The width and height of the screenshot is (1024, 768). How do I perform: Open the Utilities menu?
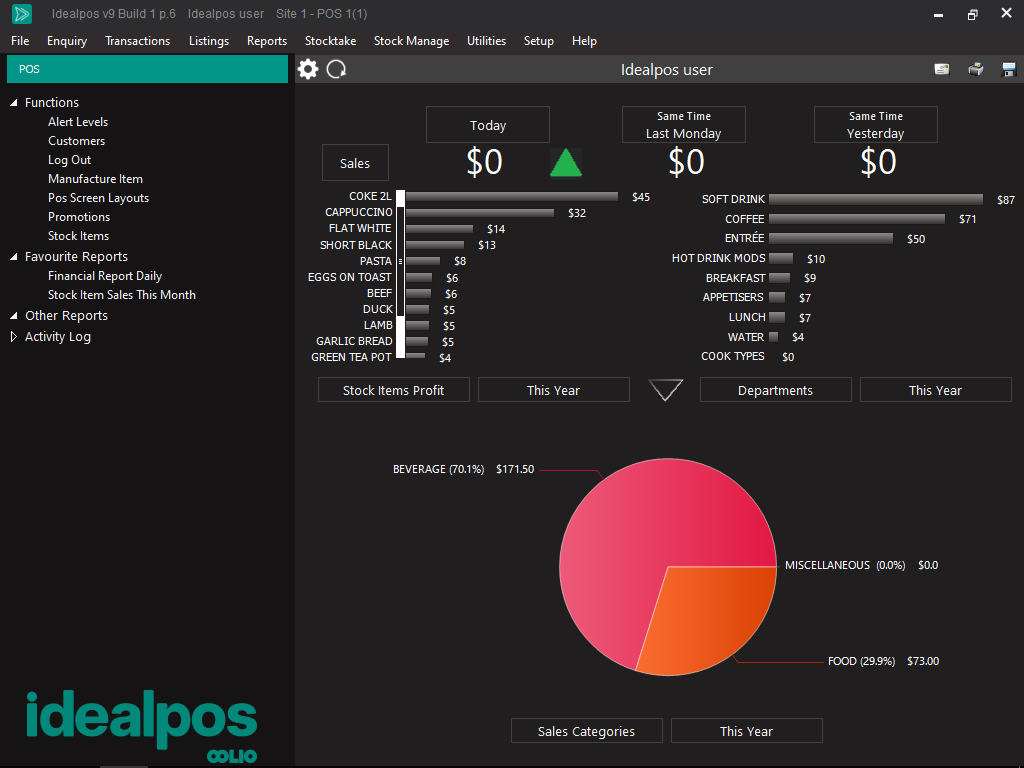pyautogui.click(x=486, y=41)
